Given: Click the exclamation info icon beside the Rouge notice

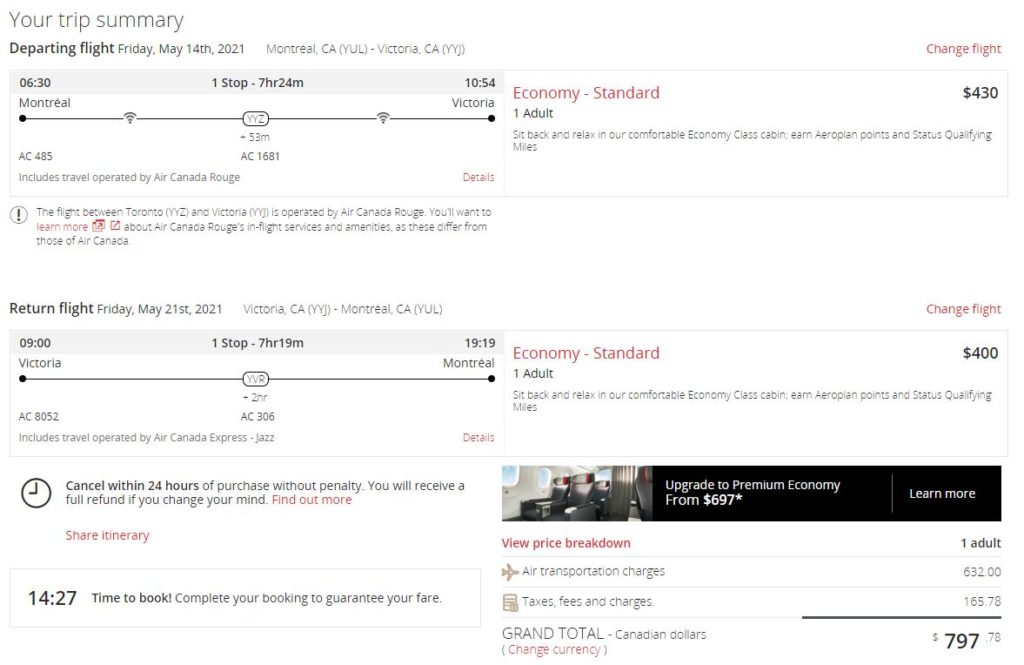Looking at the screenshot, I should click(19, 214).
